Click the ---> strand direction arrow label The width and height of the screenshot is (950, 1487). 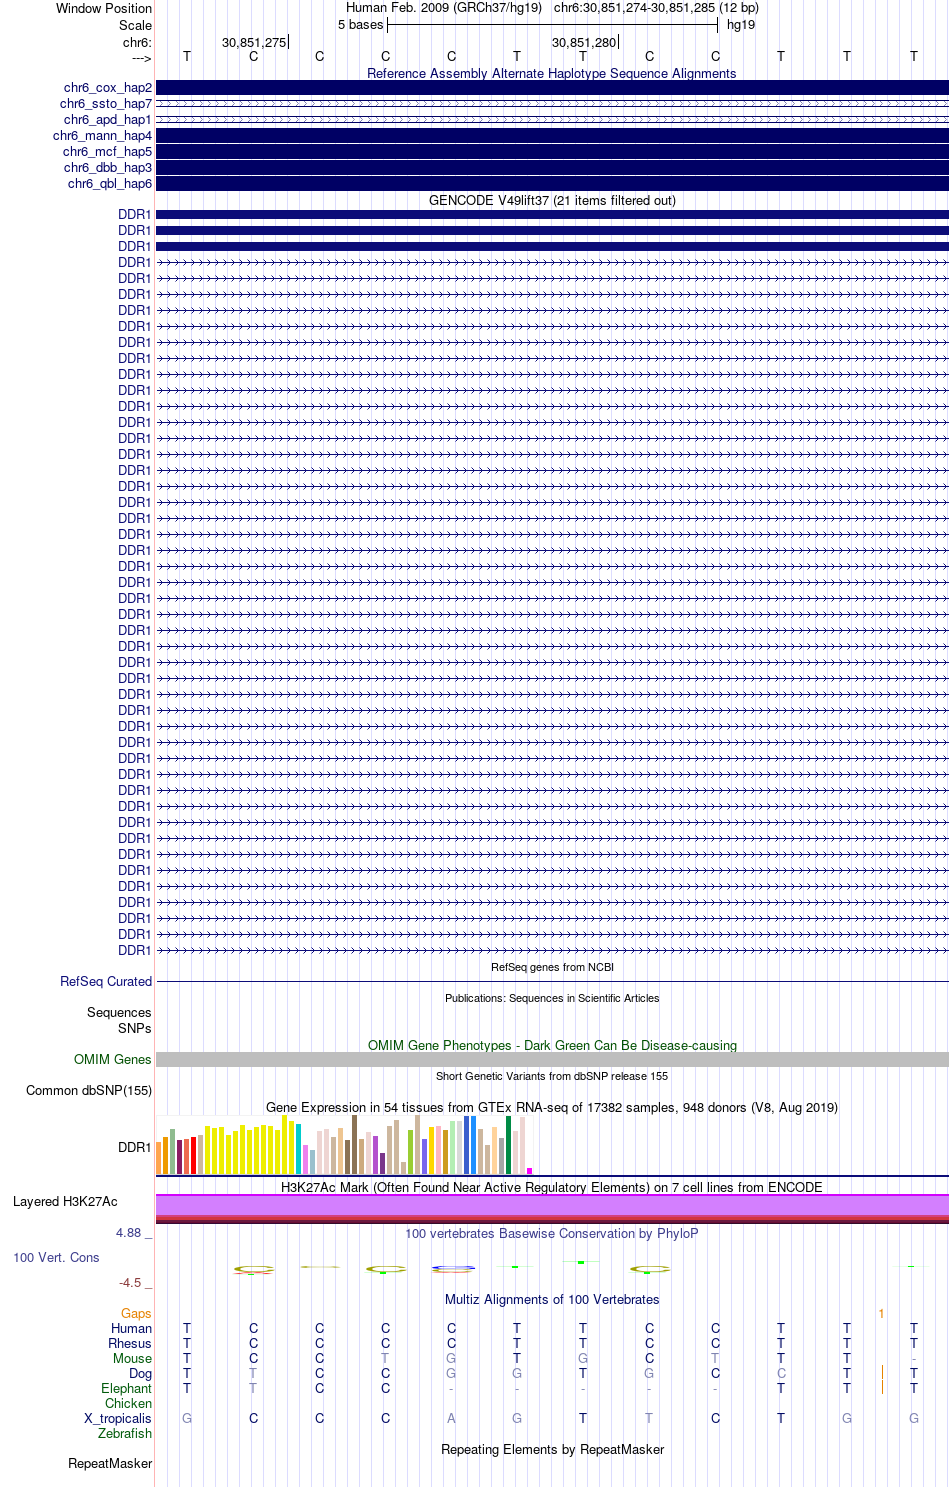(x=141, y=59)
